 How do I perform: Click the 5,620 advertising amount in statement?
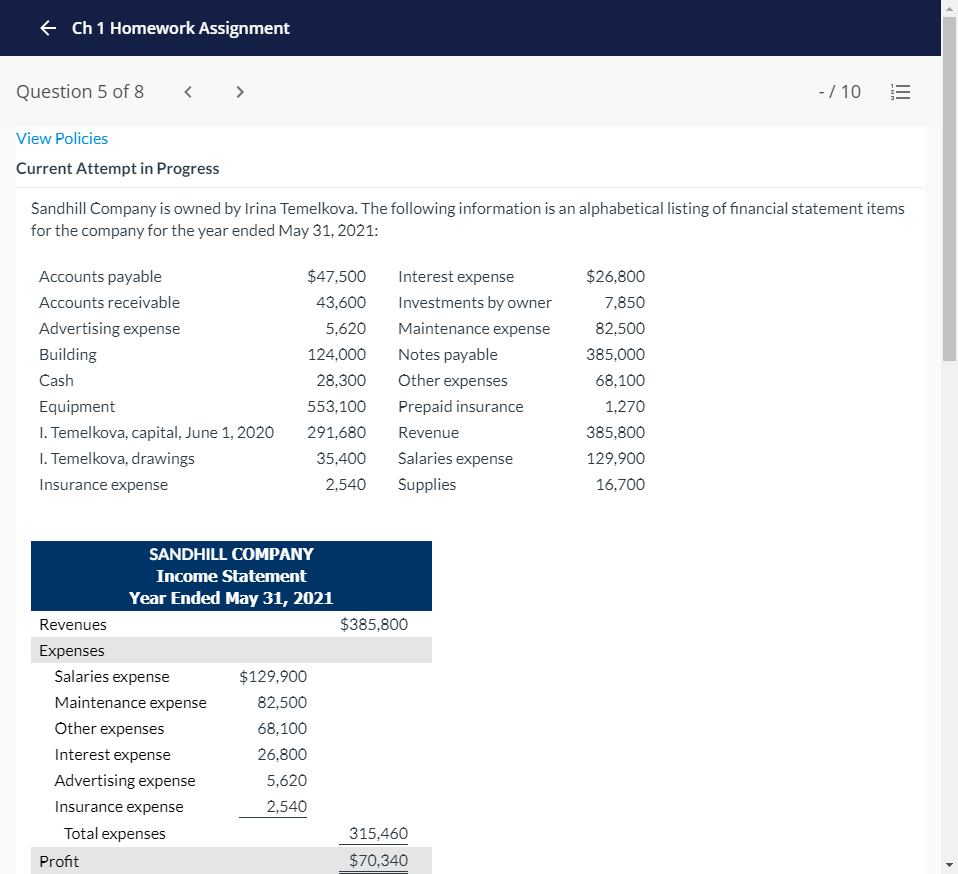click(287, 781)
